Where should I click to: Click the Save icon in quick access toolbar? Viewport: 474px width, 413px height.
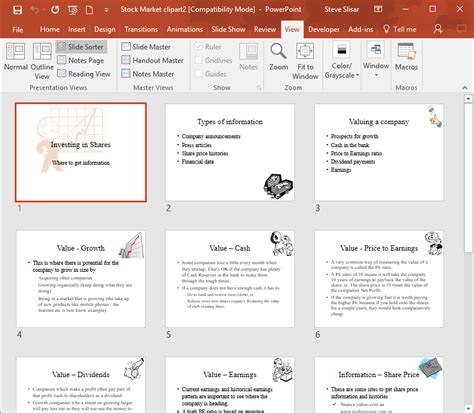point(17,10)
